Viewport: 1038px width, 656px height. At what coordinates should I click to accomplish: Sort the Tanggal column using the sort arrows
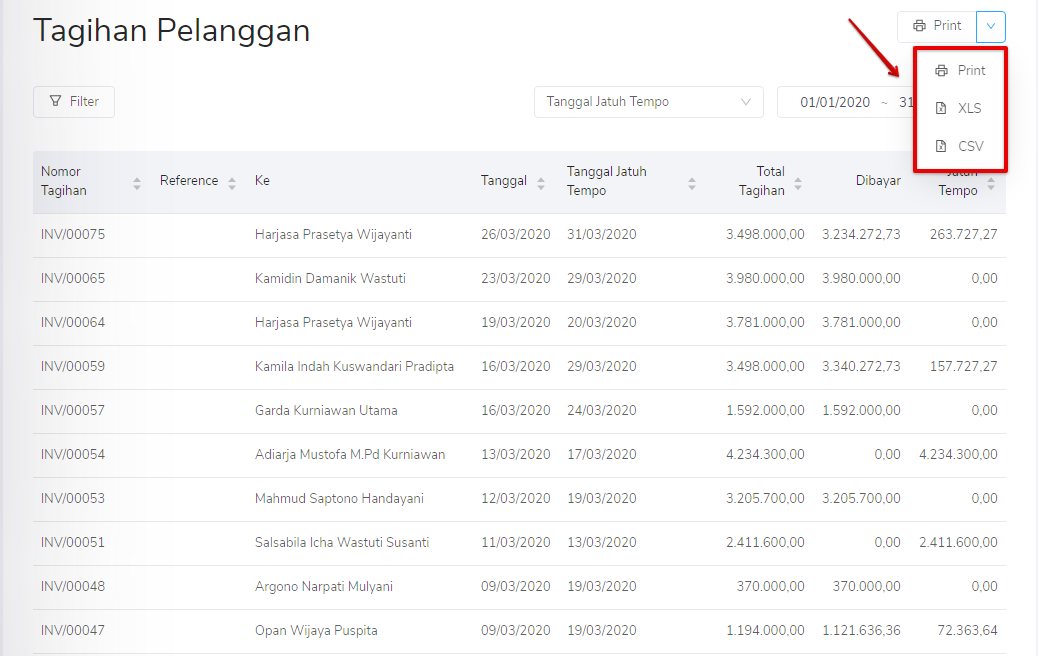[542, 180]
